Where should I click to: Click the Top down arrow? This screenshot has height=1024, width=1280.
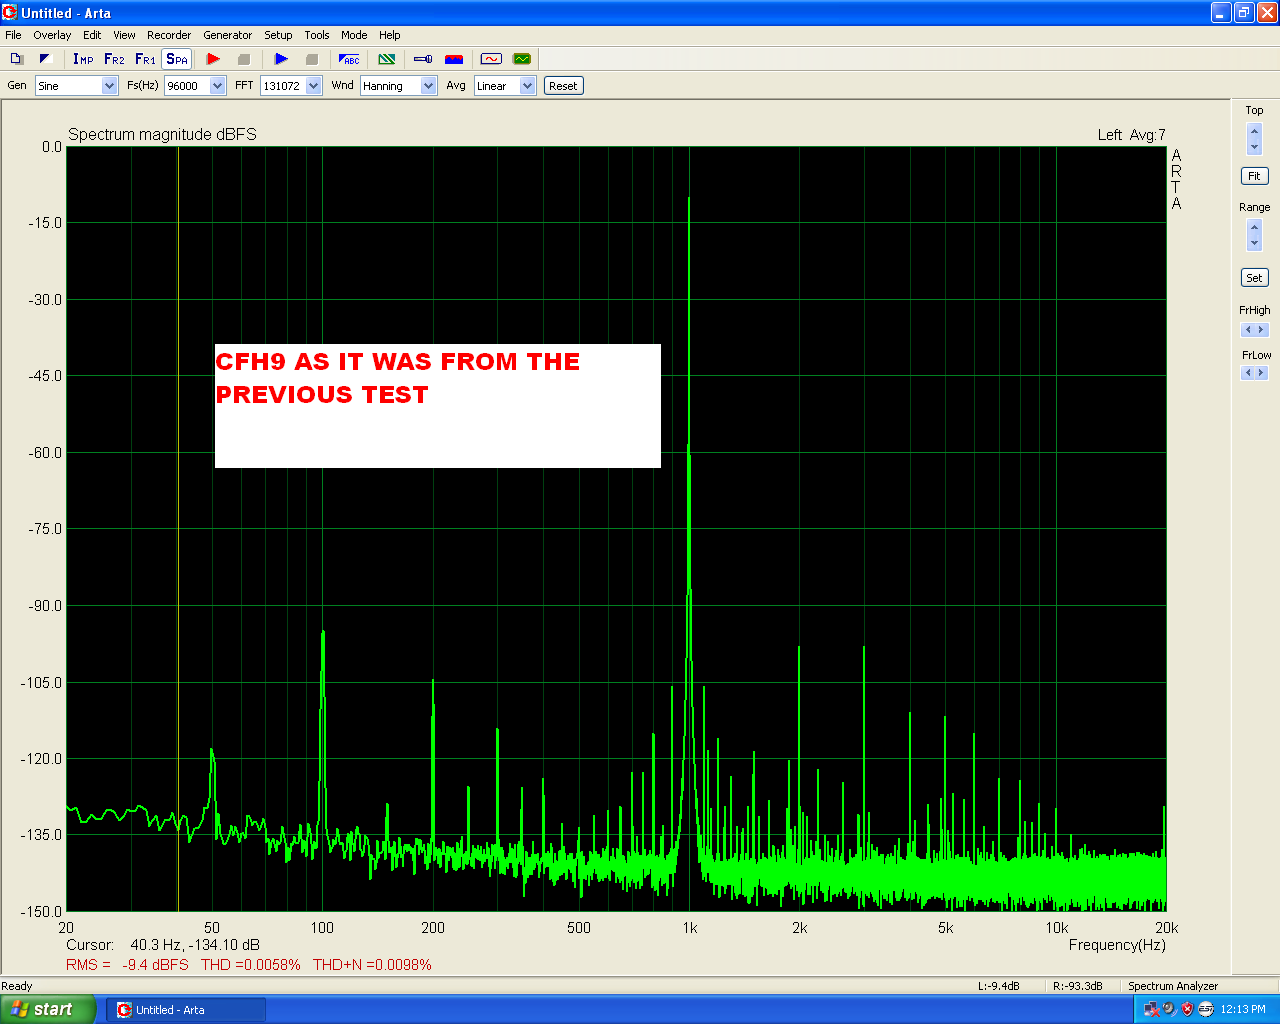(x=1255, y=147)
